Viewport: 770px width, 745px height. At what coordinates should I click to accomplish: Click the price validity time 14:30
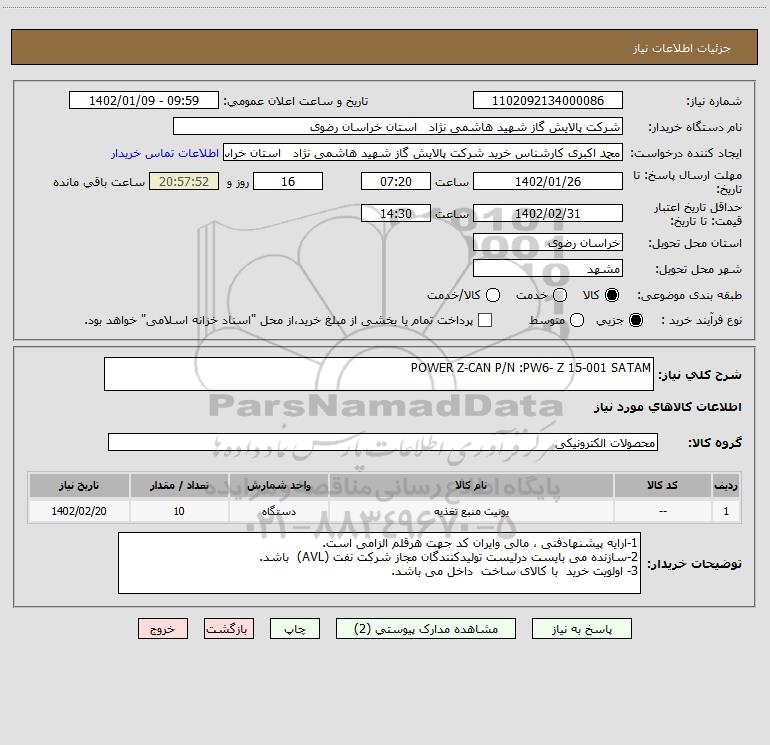pos(396,213)
